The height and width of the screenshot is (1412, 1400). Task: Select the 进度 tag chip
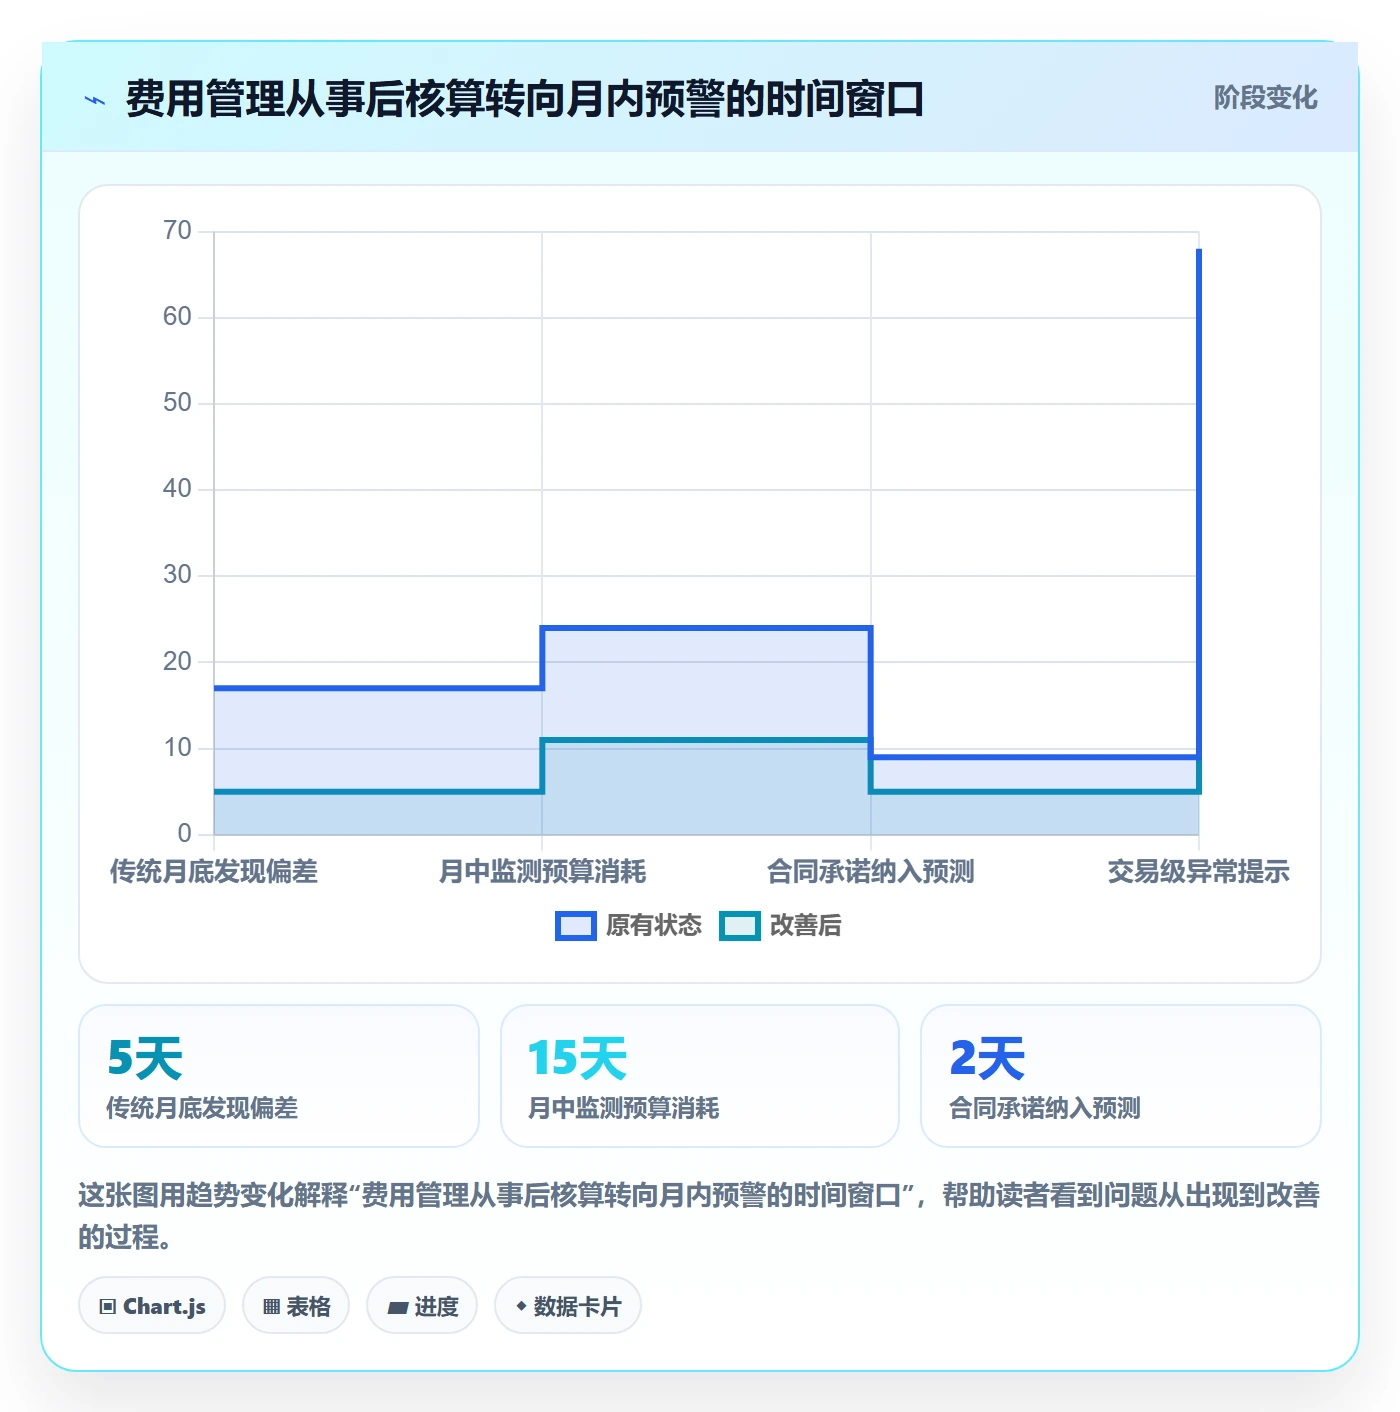422,1306
